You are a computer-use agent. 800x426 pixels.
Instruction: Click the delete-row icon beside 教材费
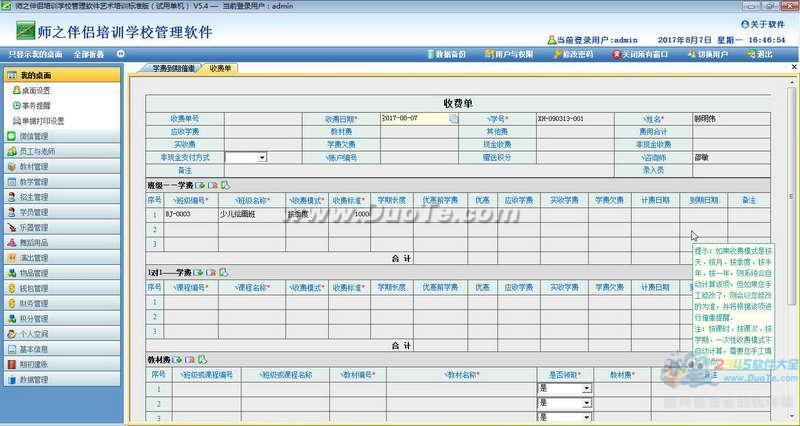(190, 360)
